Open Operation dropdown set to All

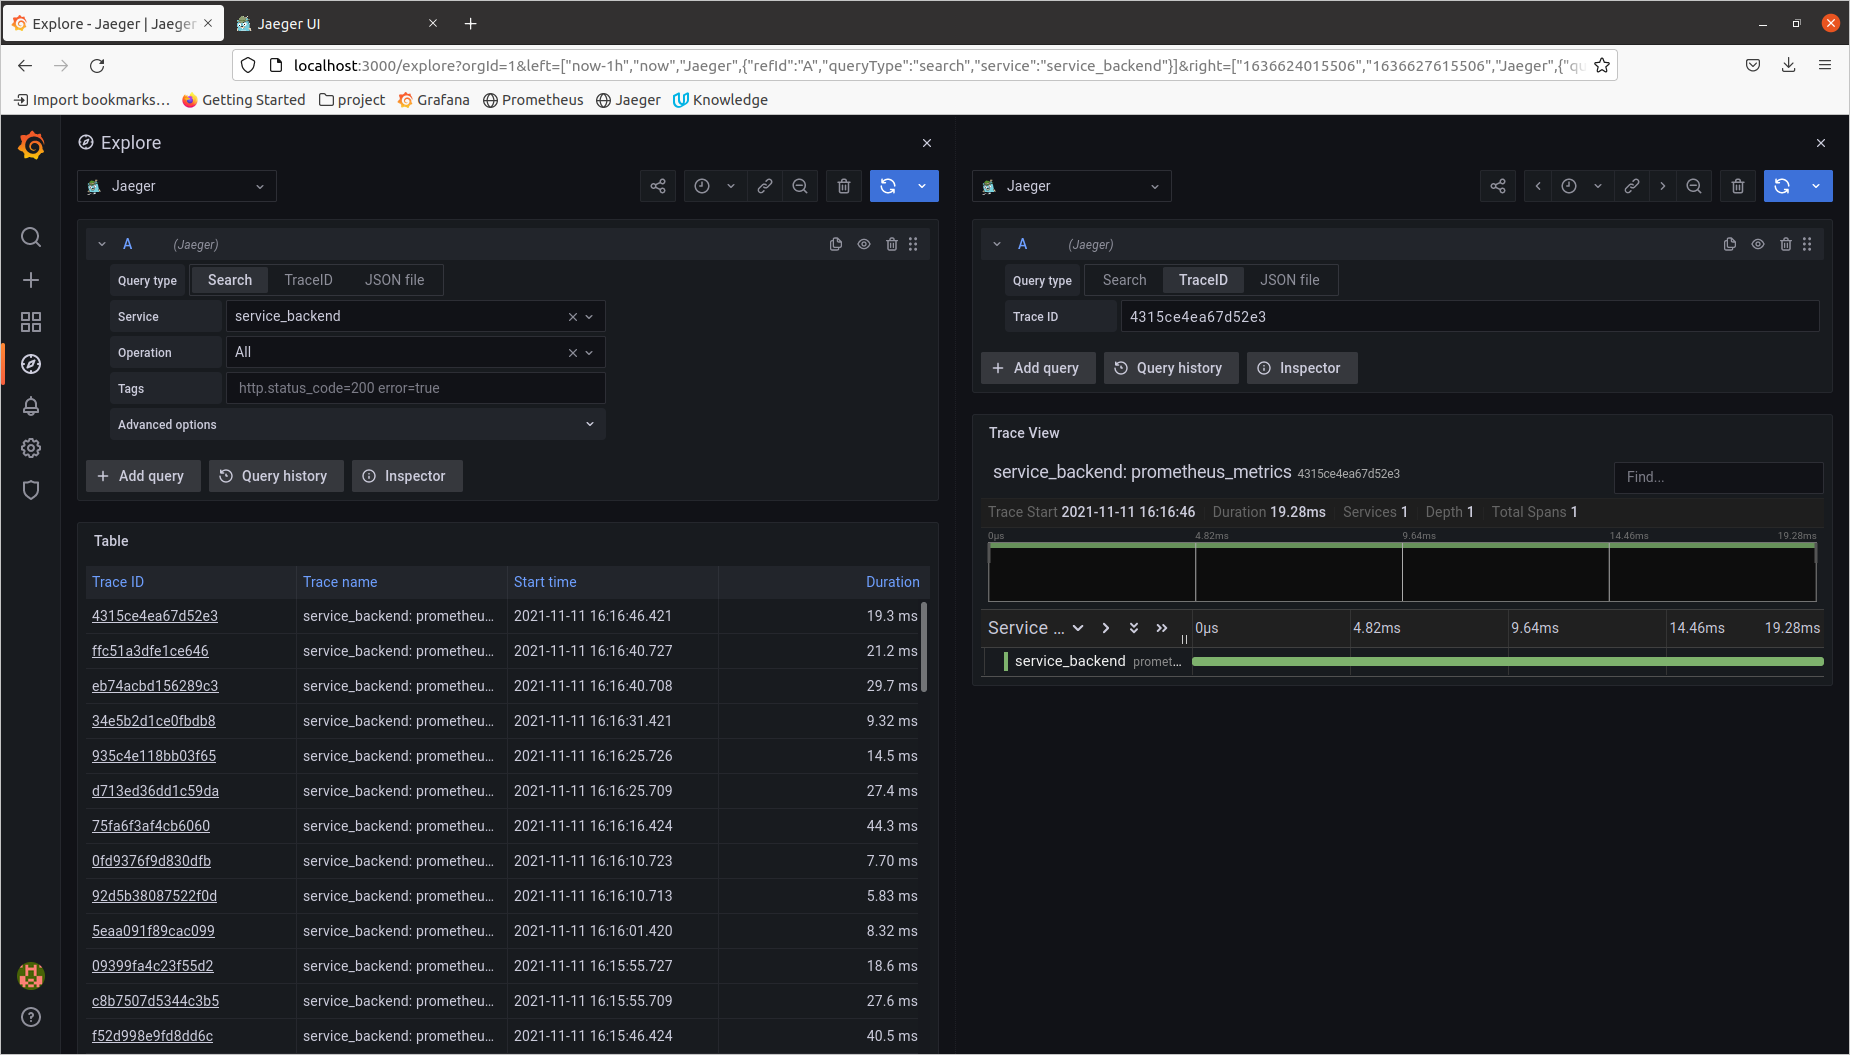point(415,352)
